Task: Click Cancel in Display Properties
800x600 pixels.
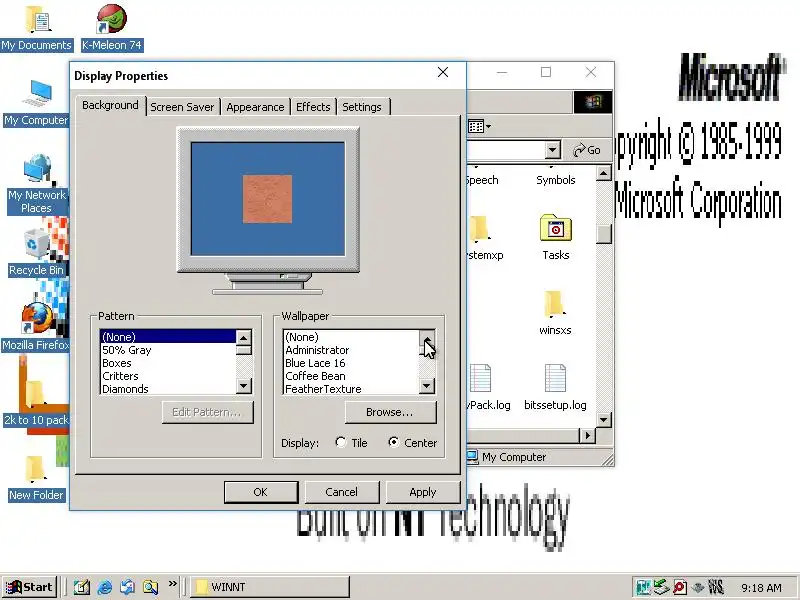Action: [x=342, y=492]
